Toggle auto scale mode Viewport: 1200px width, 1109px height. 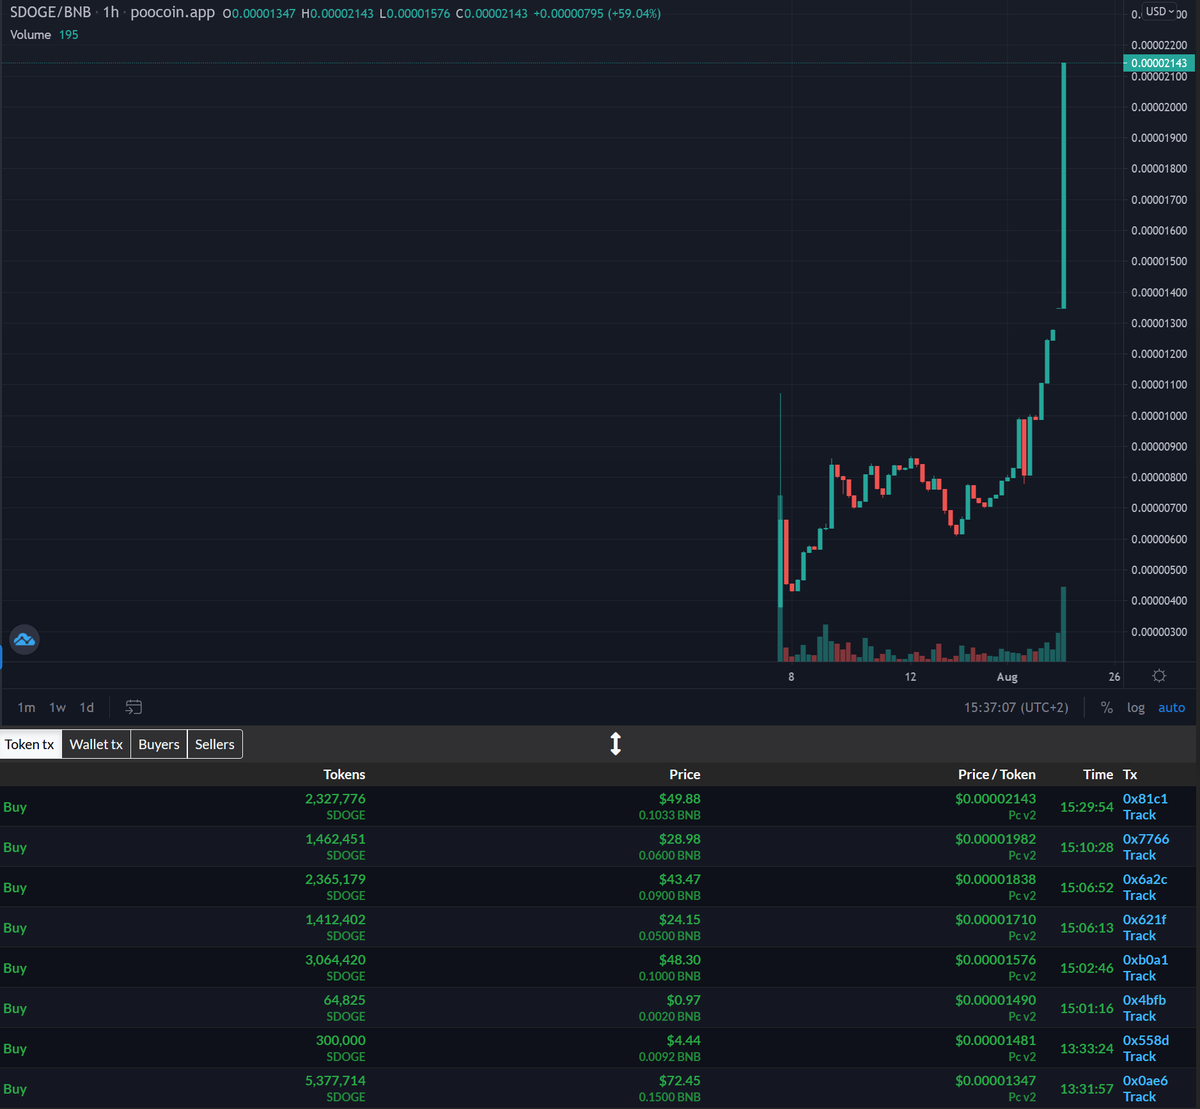coord(1171,707)
